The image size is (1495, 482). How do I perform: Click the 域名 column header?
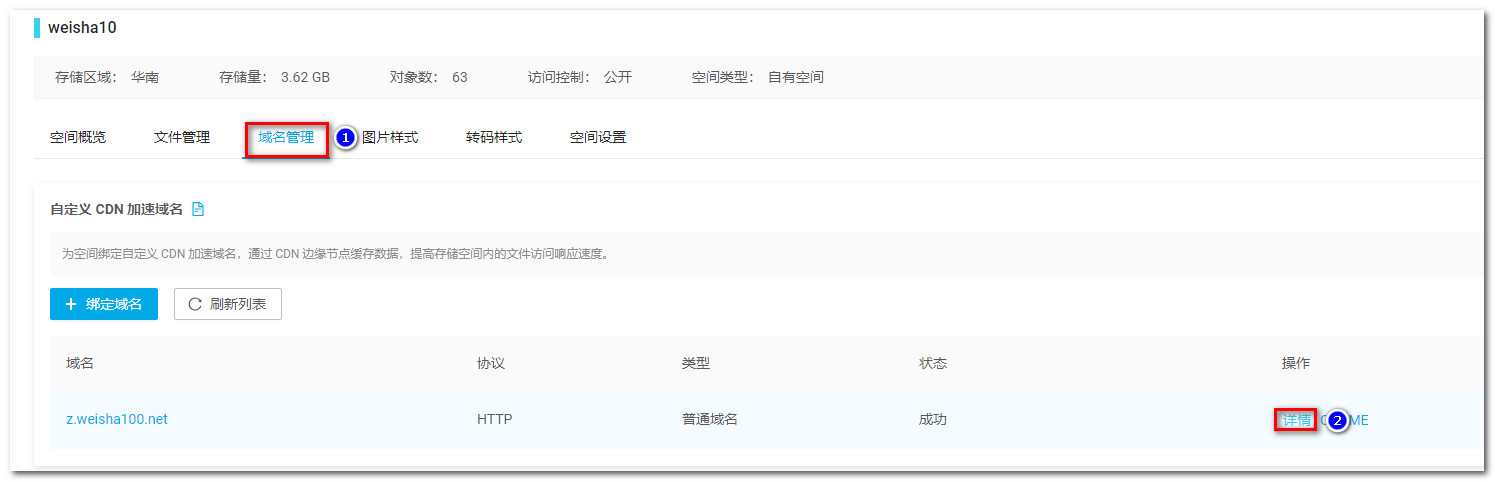(80, 363)
